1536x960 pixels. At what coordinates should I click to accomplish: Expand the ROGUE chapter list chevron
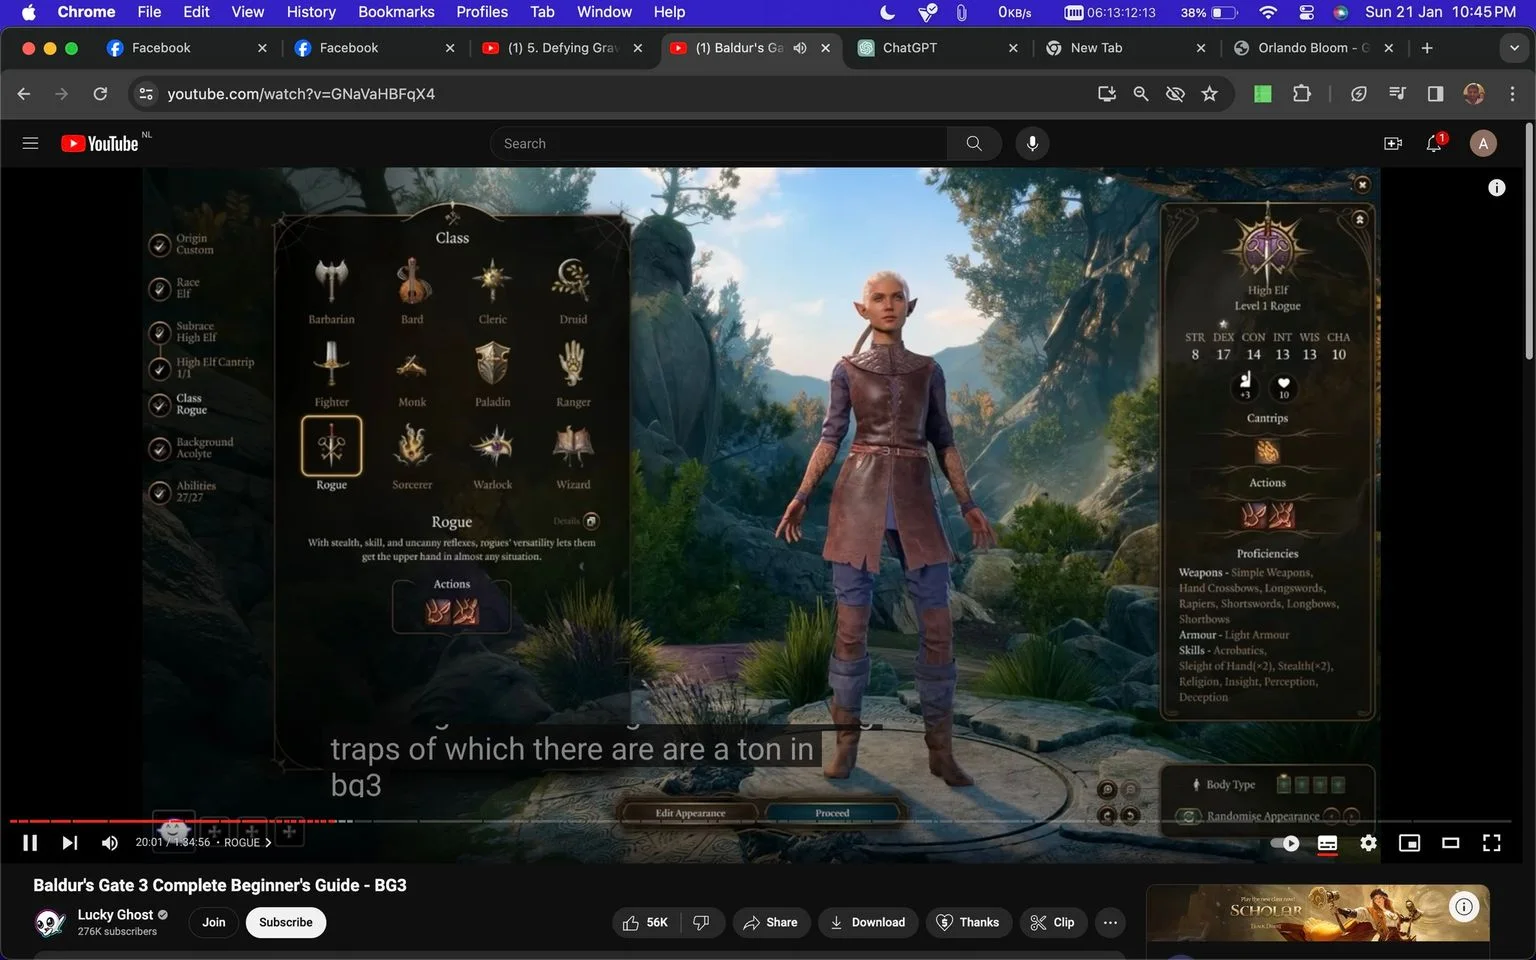268,843
